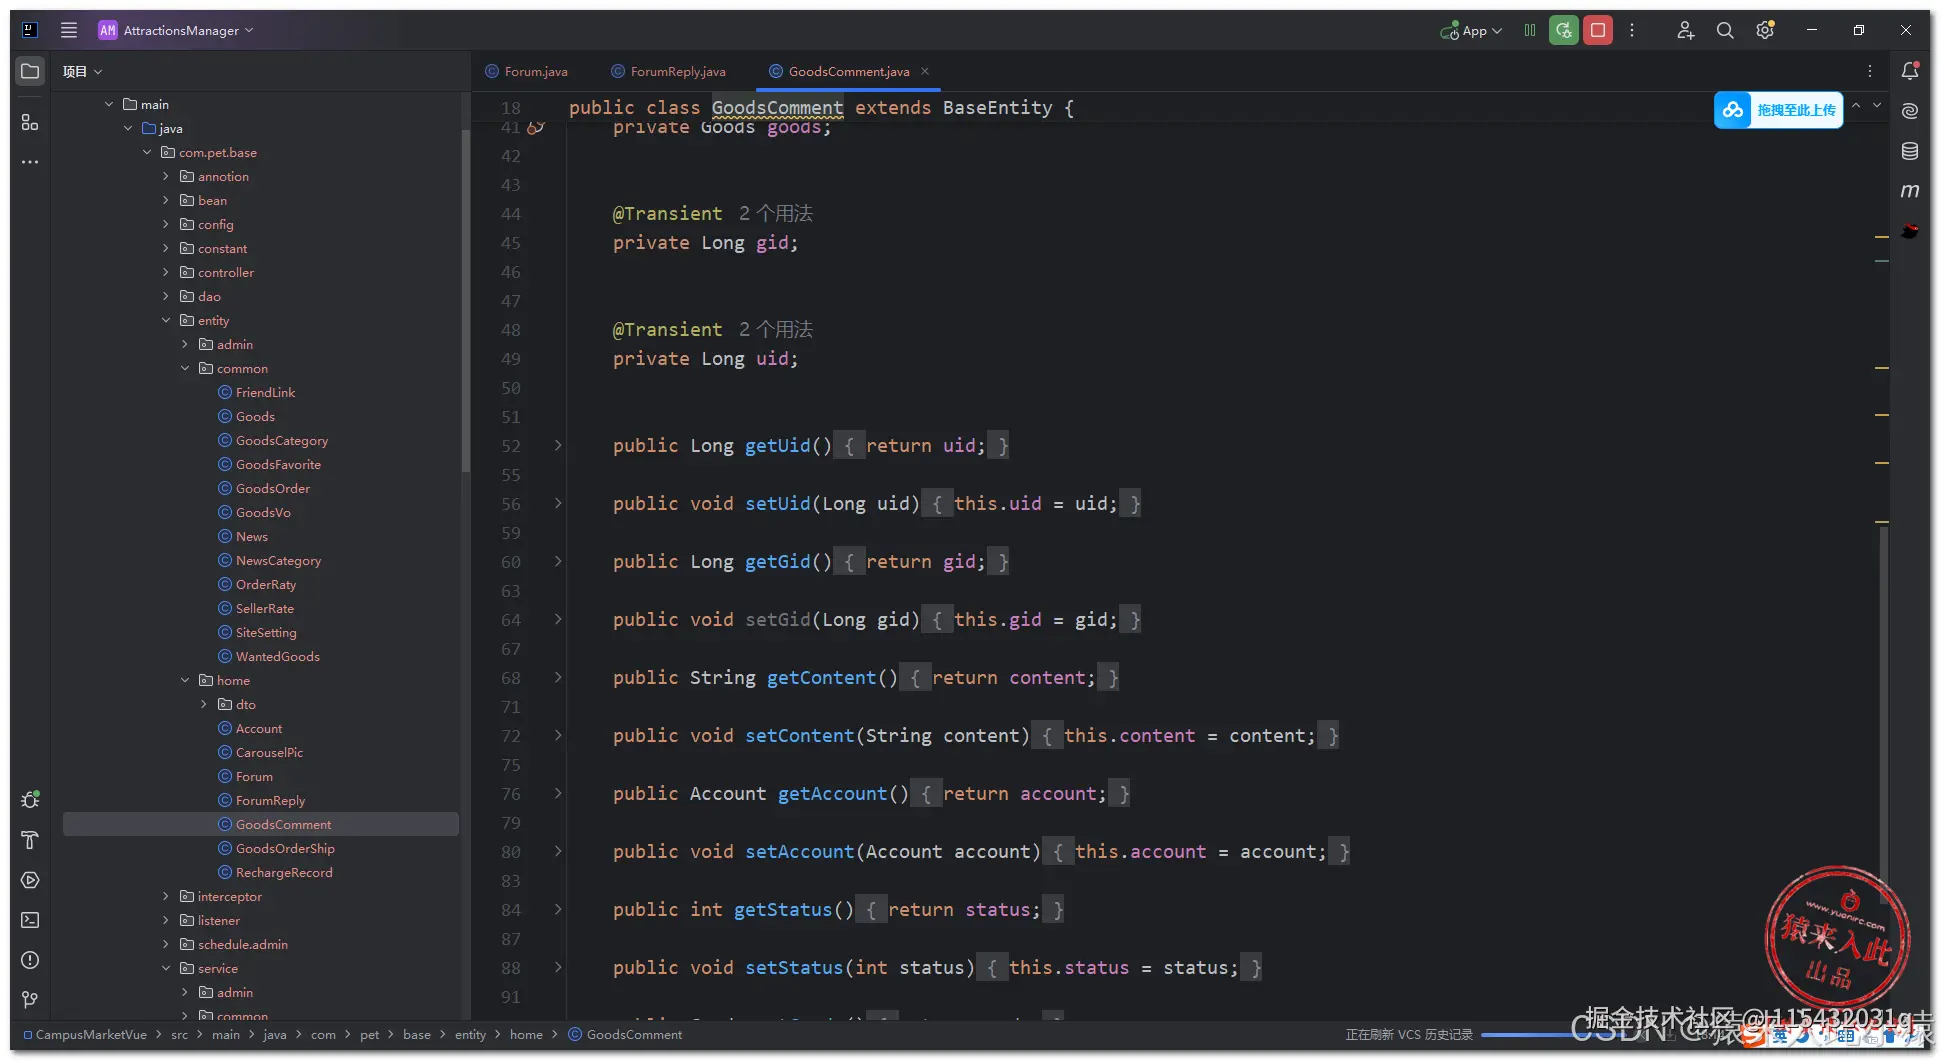
Task: Open the Maven tool window
Action: click(x=1910, y=191)
